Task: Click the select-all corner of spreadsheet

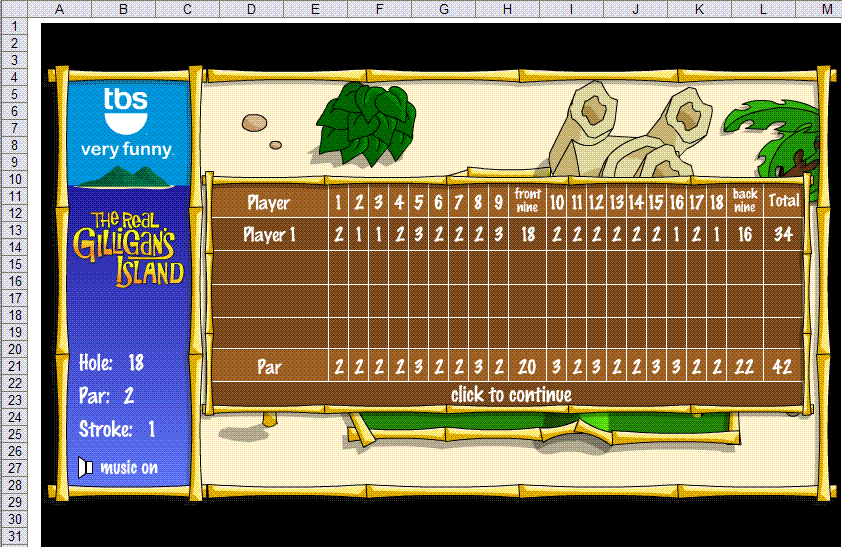Action: (x=14, y=9)
